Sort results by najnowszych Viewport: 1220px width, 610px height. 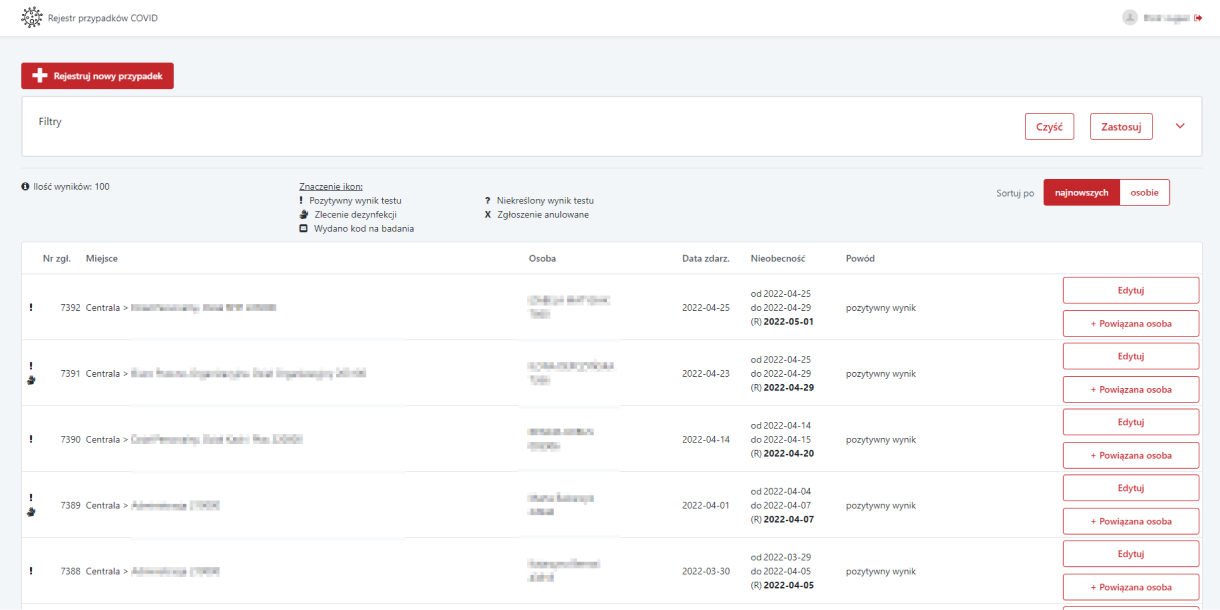[x=1081, y=193]
